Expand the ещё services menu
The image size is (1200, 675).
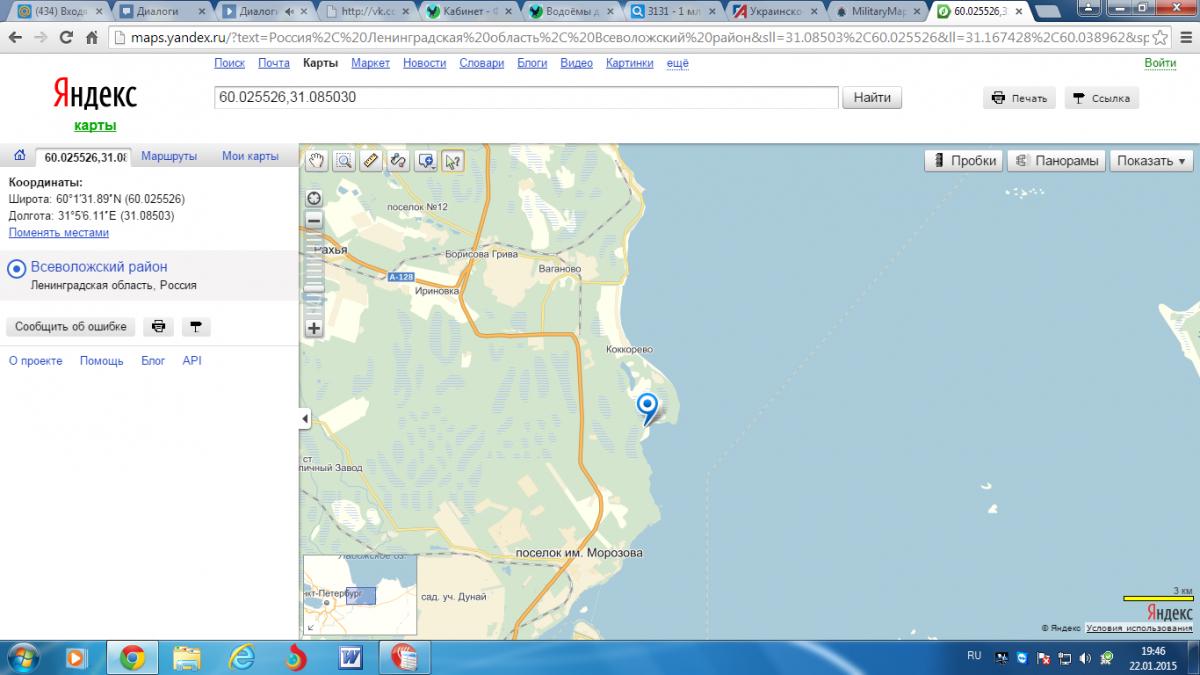click(678, 63)
